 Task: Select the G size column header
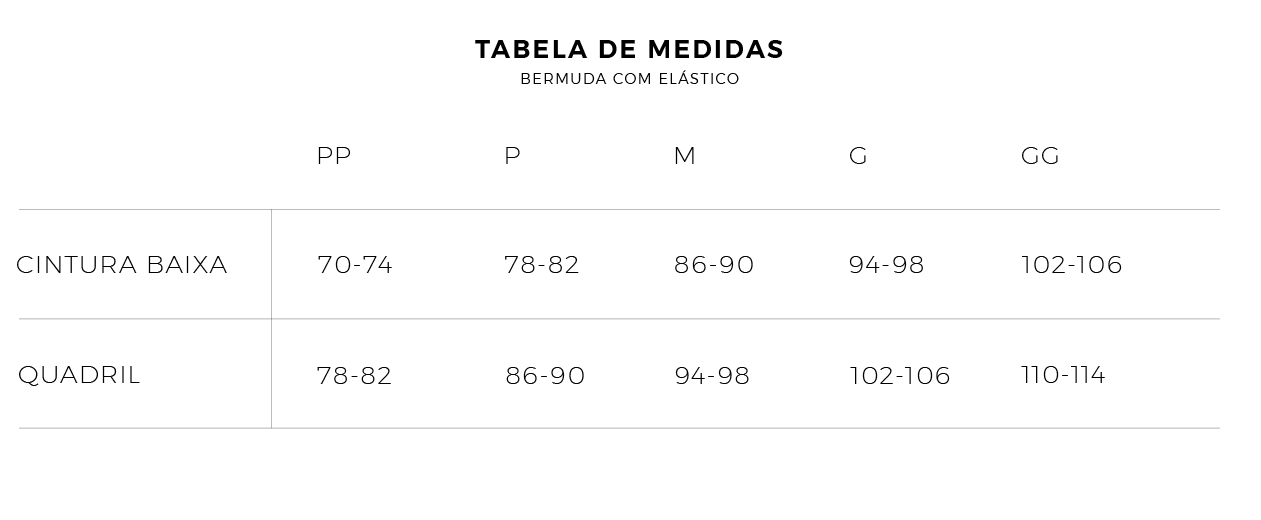(x=858, y=156)
